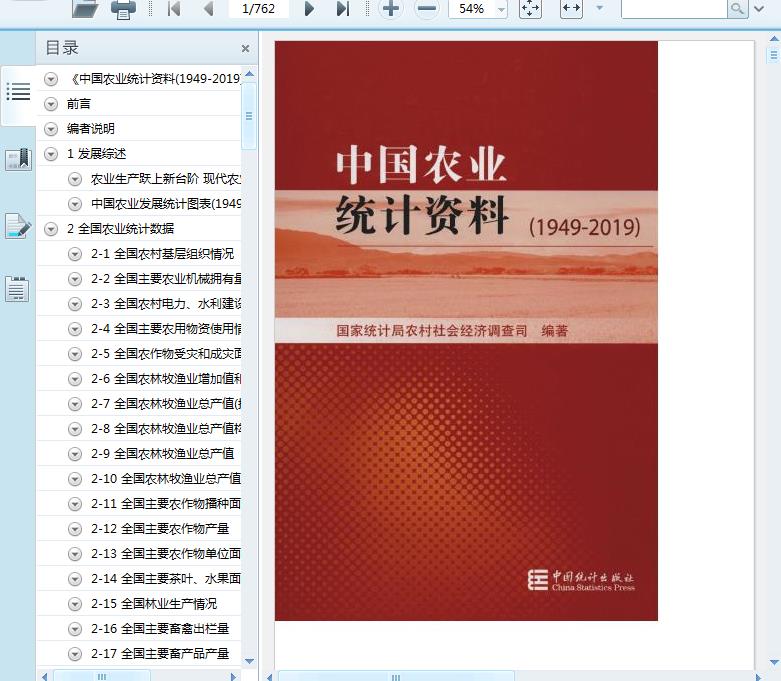Click the contents panel scroll-up arrow
The width and height of the screenshot is (781, 681).
[x=250, y=74]
